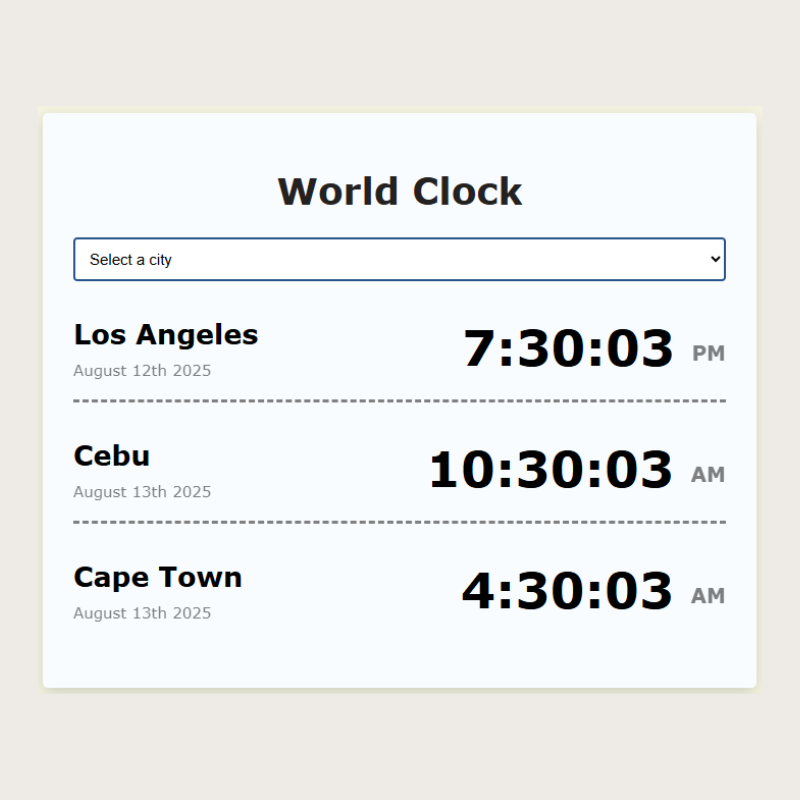
Task: Select the Los Angeles city label
Action: coord(166,335)
